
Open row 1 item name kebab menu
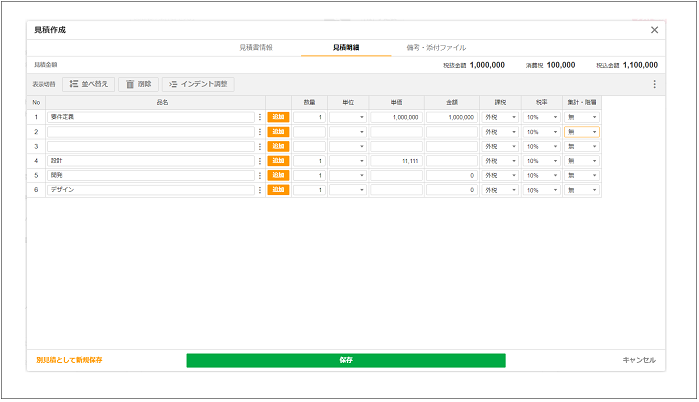click(x=260, y=117)
